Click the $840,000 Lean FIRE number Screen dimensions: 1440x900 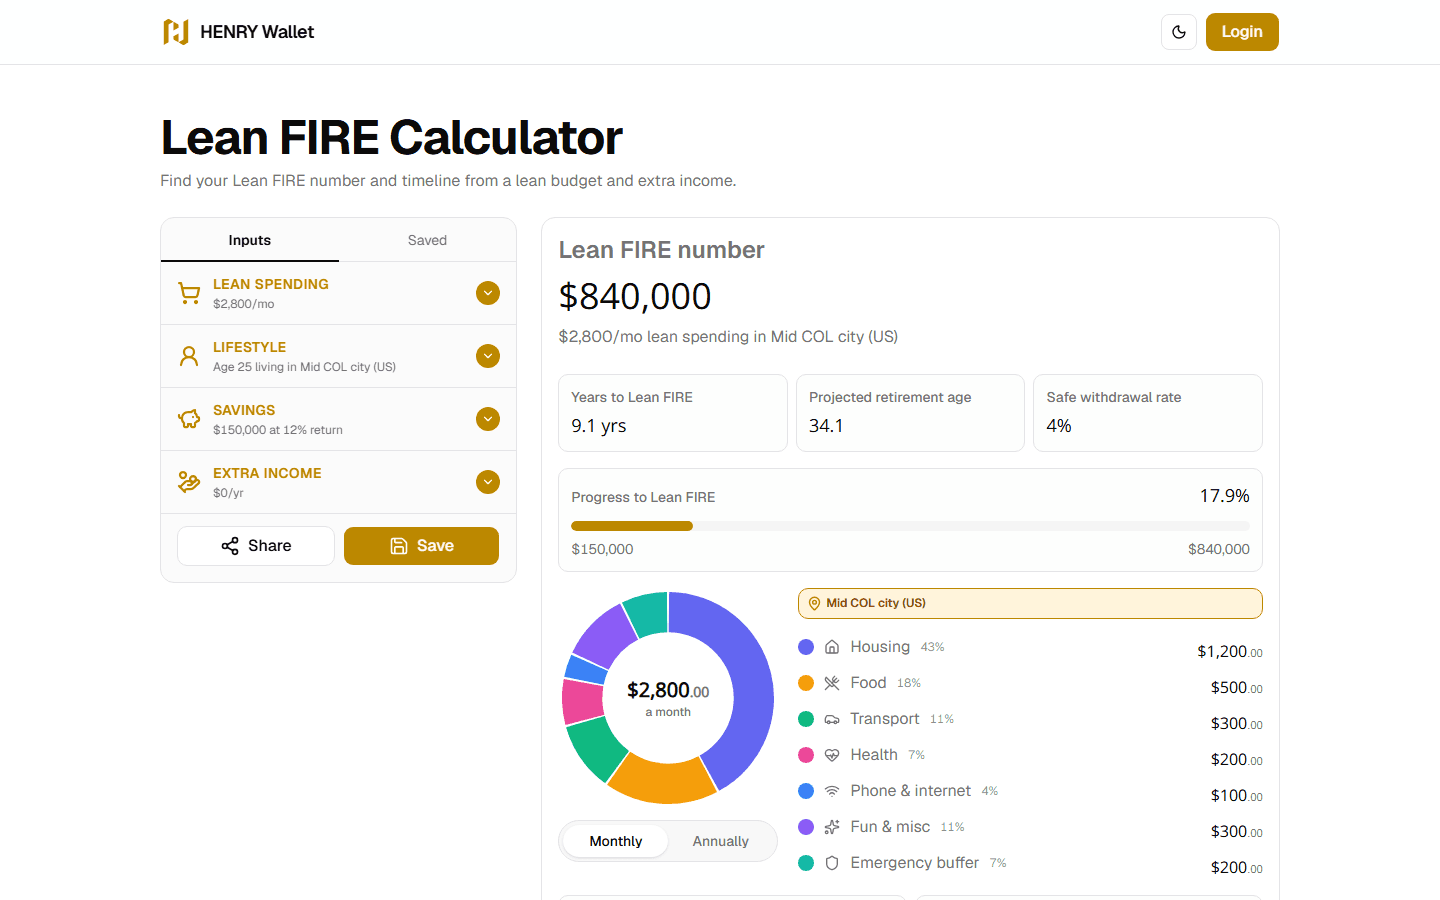(x=635, y=296)
